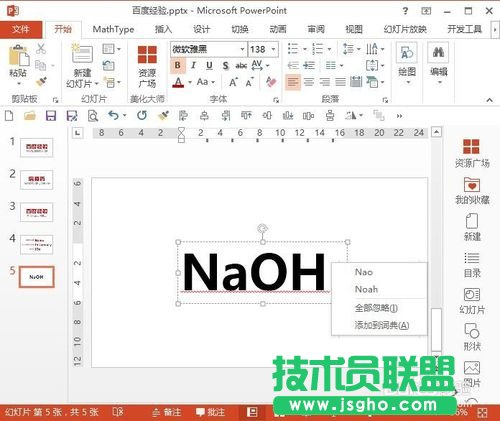The height and width of the screenshot is (421, 500).
Task: Open the font name dropdown 微软雅黑
Action: click(242, 49)
